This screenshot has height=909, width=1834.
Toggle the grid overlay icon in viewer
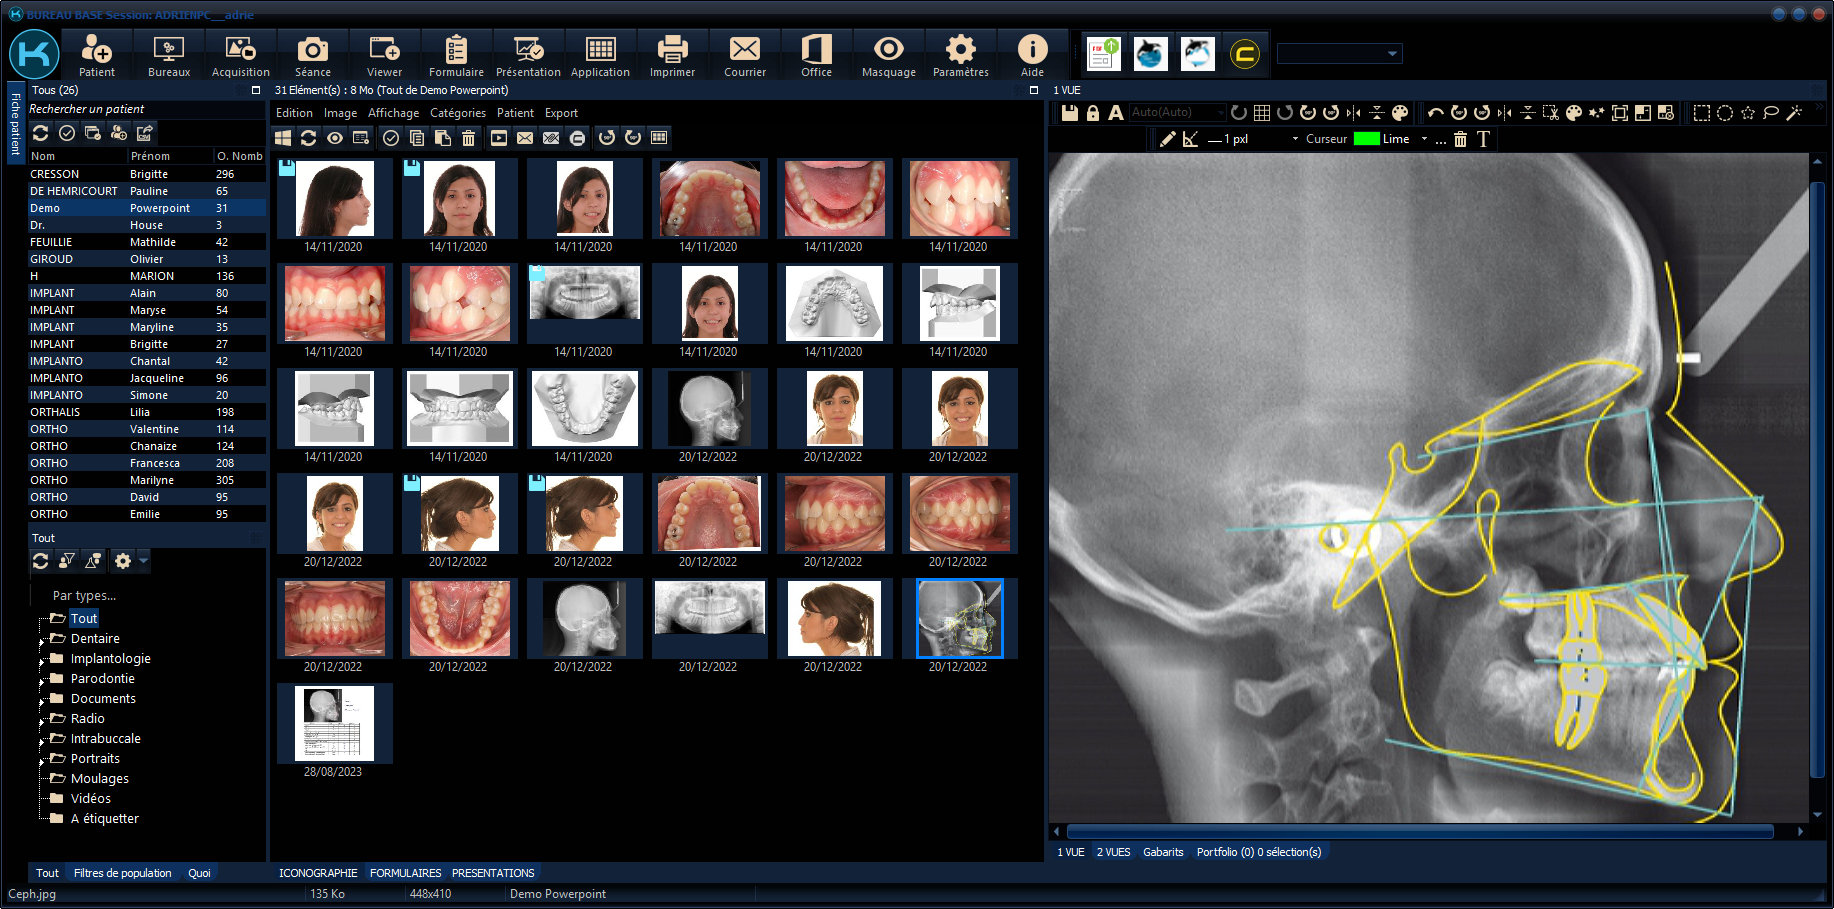coord(1262,113)
